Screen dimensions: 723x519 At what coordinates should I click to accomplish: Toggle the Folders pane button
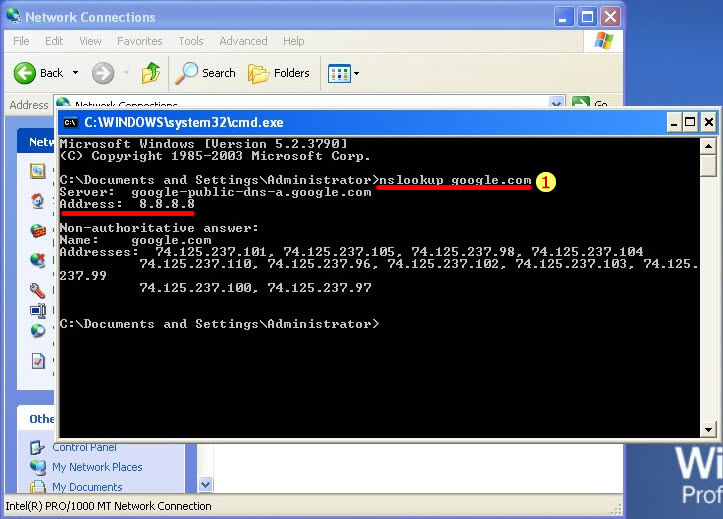coord(279,73)
